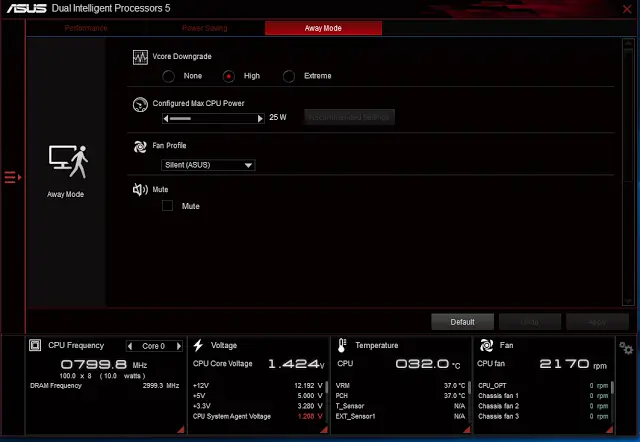The width and height of the screenshot is (640, 442).
Task: Click the CPU System Agent Voltage row
Action: (x=258, y=416)
